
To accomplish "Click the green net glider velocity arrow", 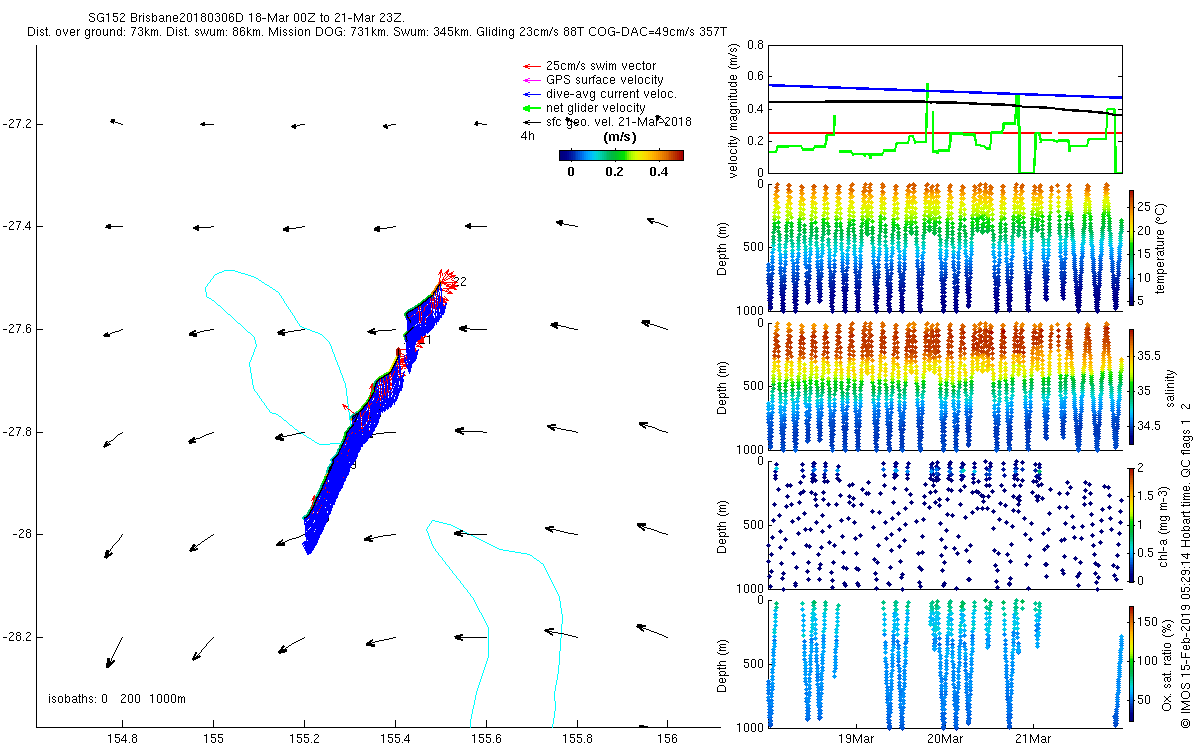I will tap(531, 108).
